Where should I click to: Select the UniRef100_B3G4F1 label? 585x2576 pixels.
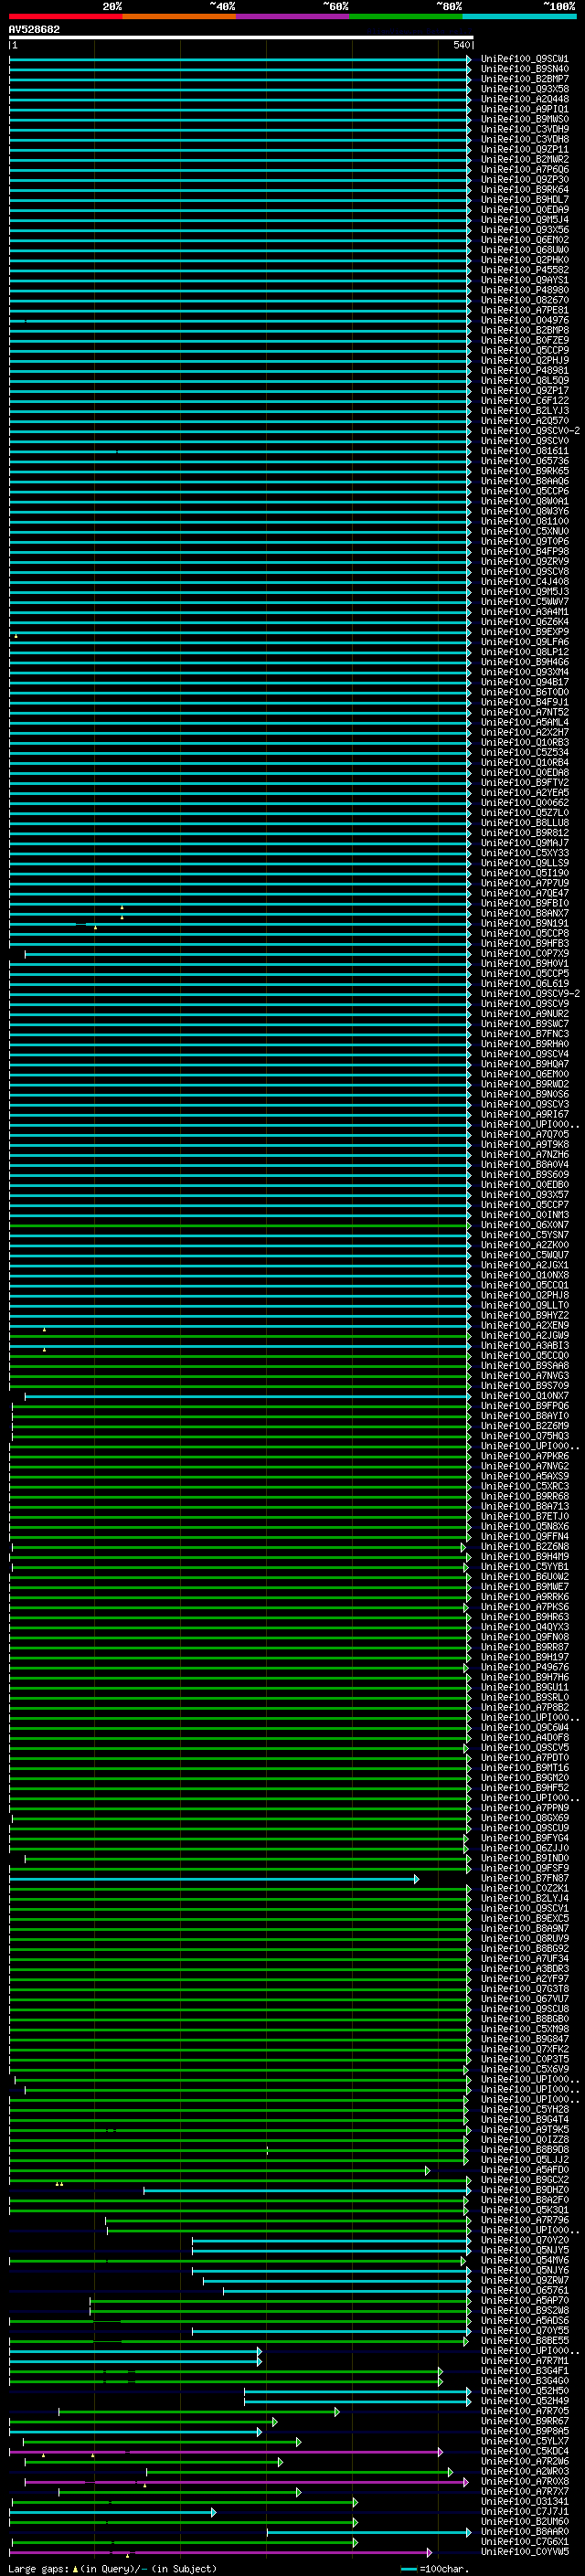point(525,2371)
